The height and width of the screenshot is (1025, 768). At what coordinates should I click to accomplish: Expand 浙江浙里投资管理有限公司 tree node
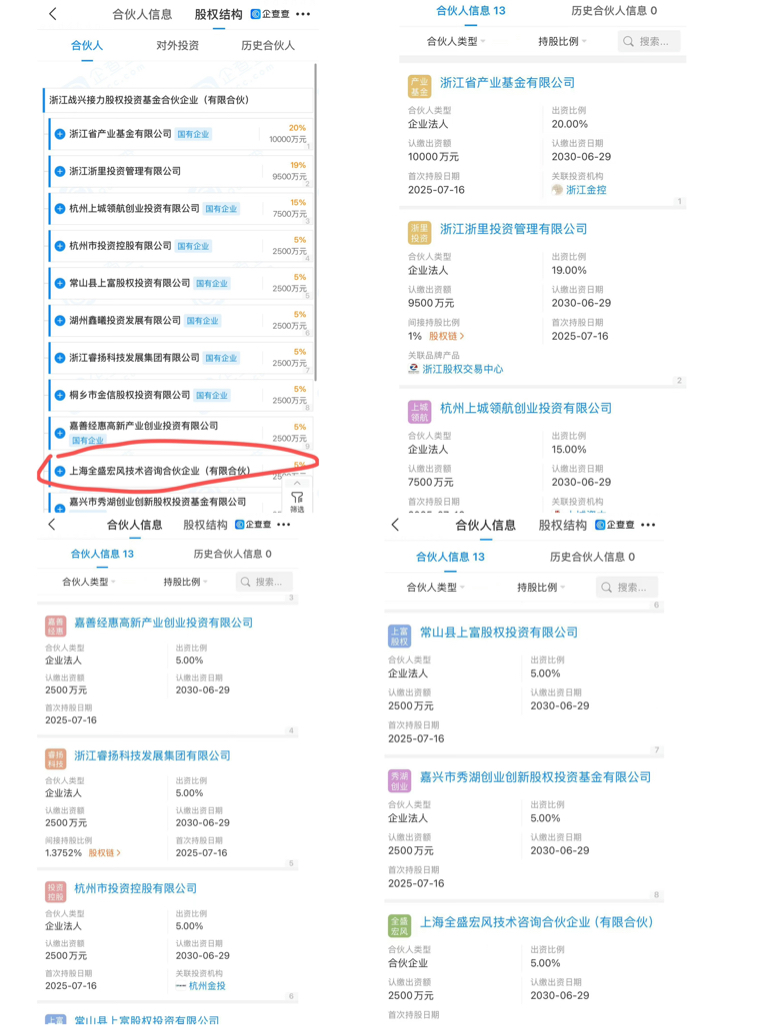(59, 171)
